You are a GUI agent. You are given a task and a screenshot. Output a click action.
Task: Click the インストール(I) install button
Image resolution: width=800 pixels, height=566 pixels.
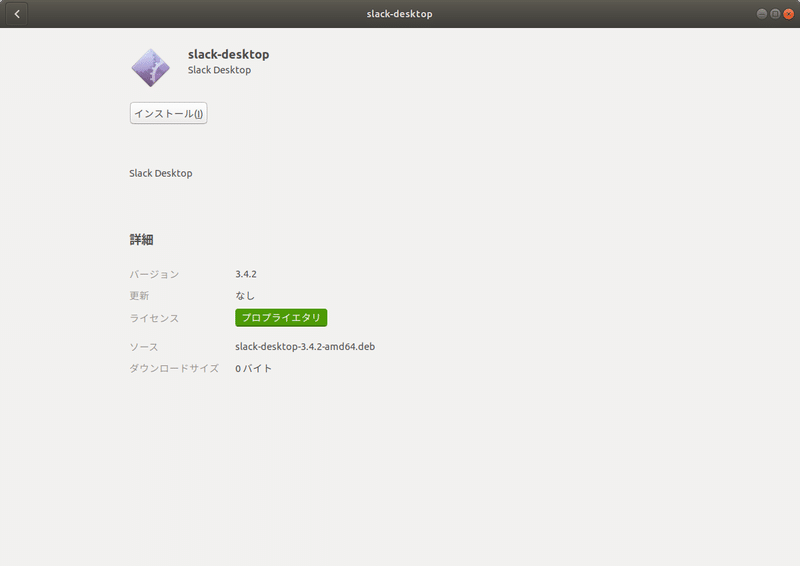[x=168, y=113]
